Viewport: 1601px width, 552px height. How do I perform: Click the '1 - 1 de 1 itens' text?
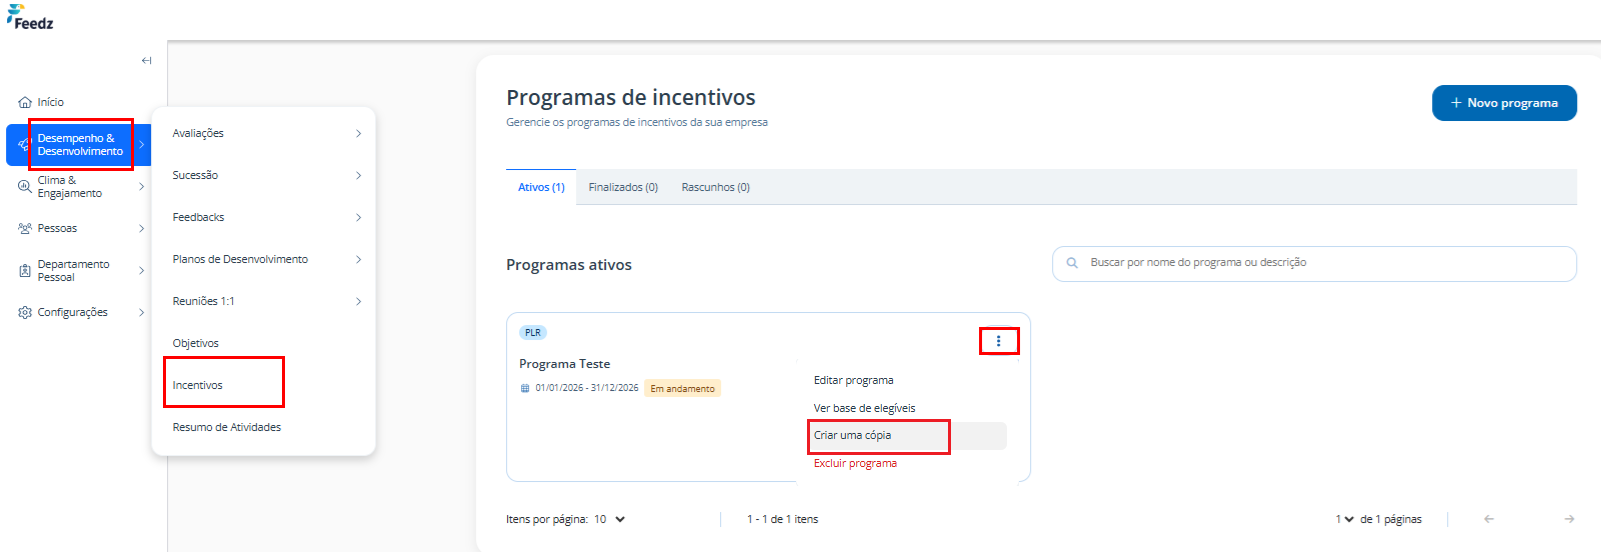point(782,519)
